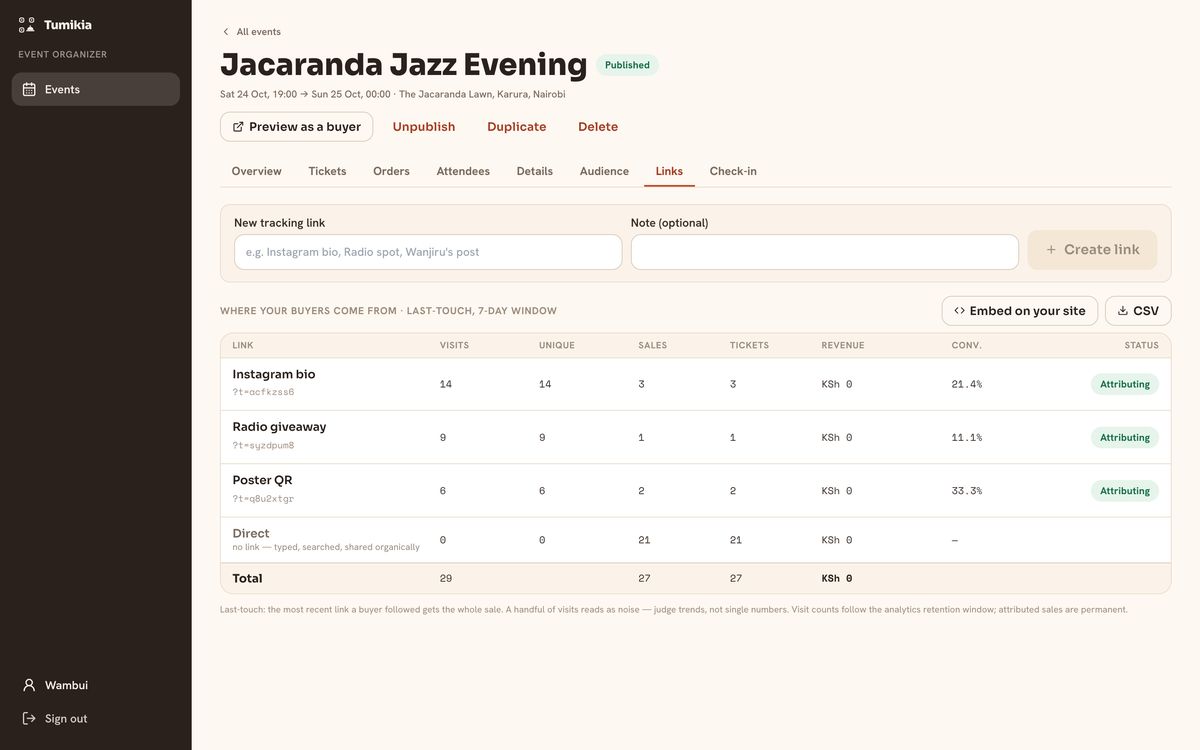The width and height of the screenshot is (1200, 750).
Task: Click the Instagram bio link name
Action: 274,374
